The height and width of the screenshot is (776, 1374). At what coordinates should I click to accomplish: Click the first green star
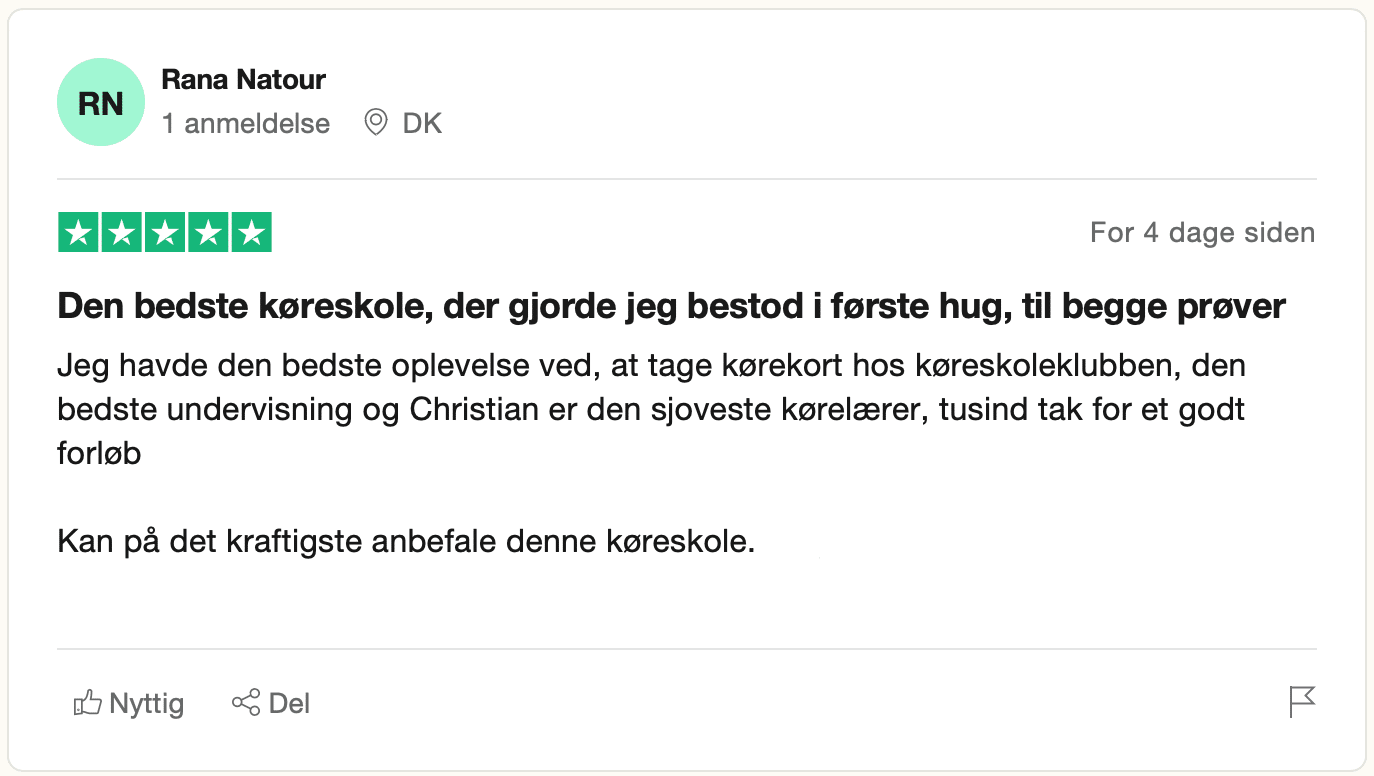tap(78, 233)
